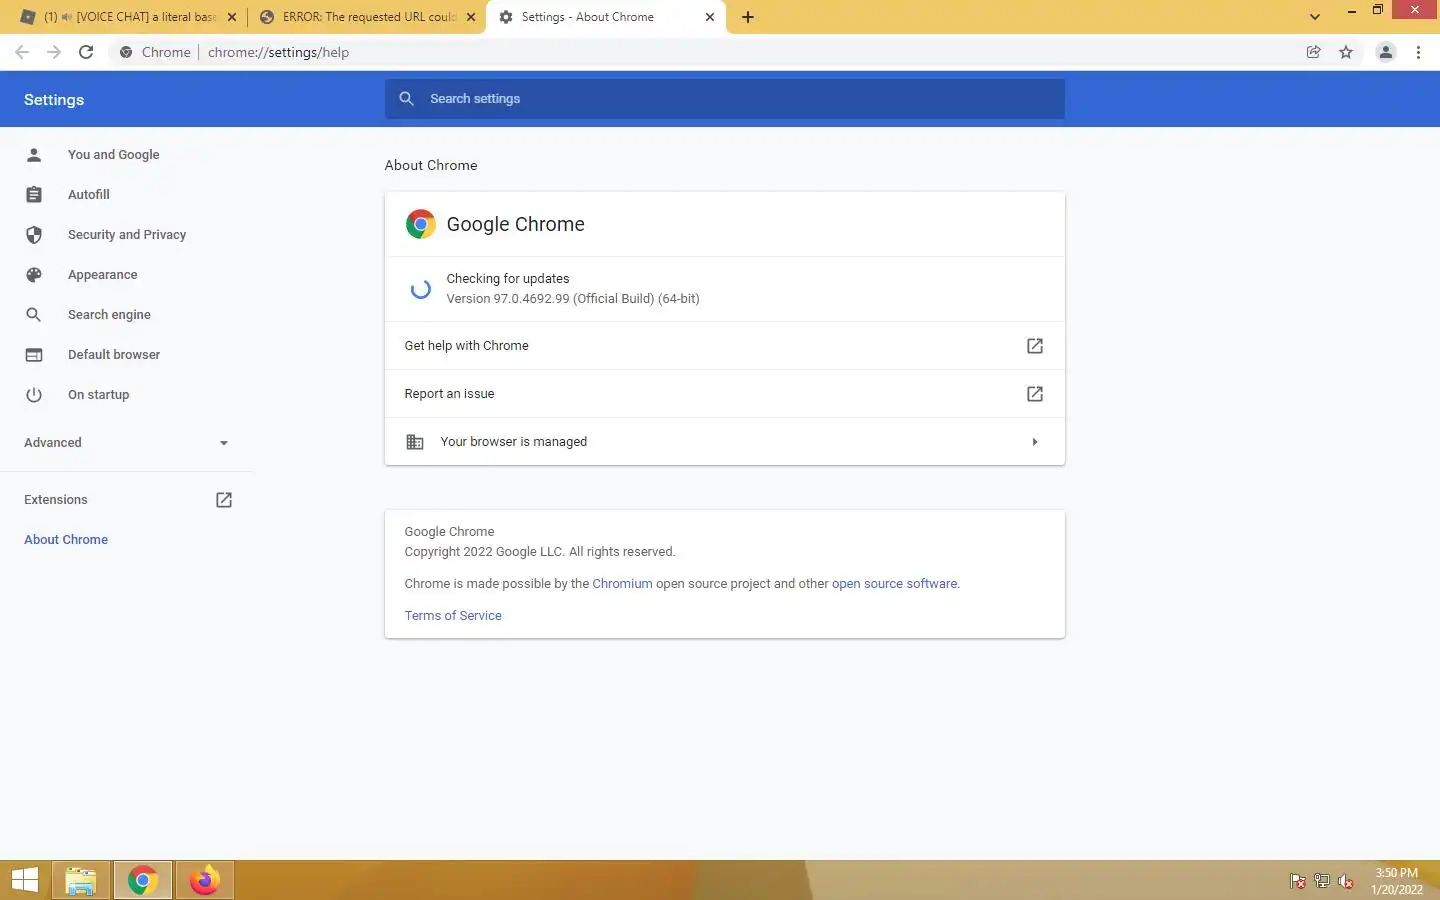Viewport: 1440px width, 900px height.
Task: Click the Chrome site info icon in address bar
Action: pyautogui.click(x=126, y=52)
